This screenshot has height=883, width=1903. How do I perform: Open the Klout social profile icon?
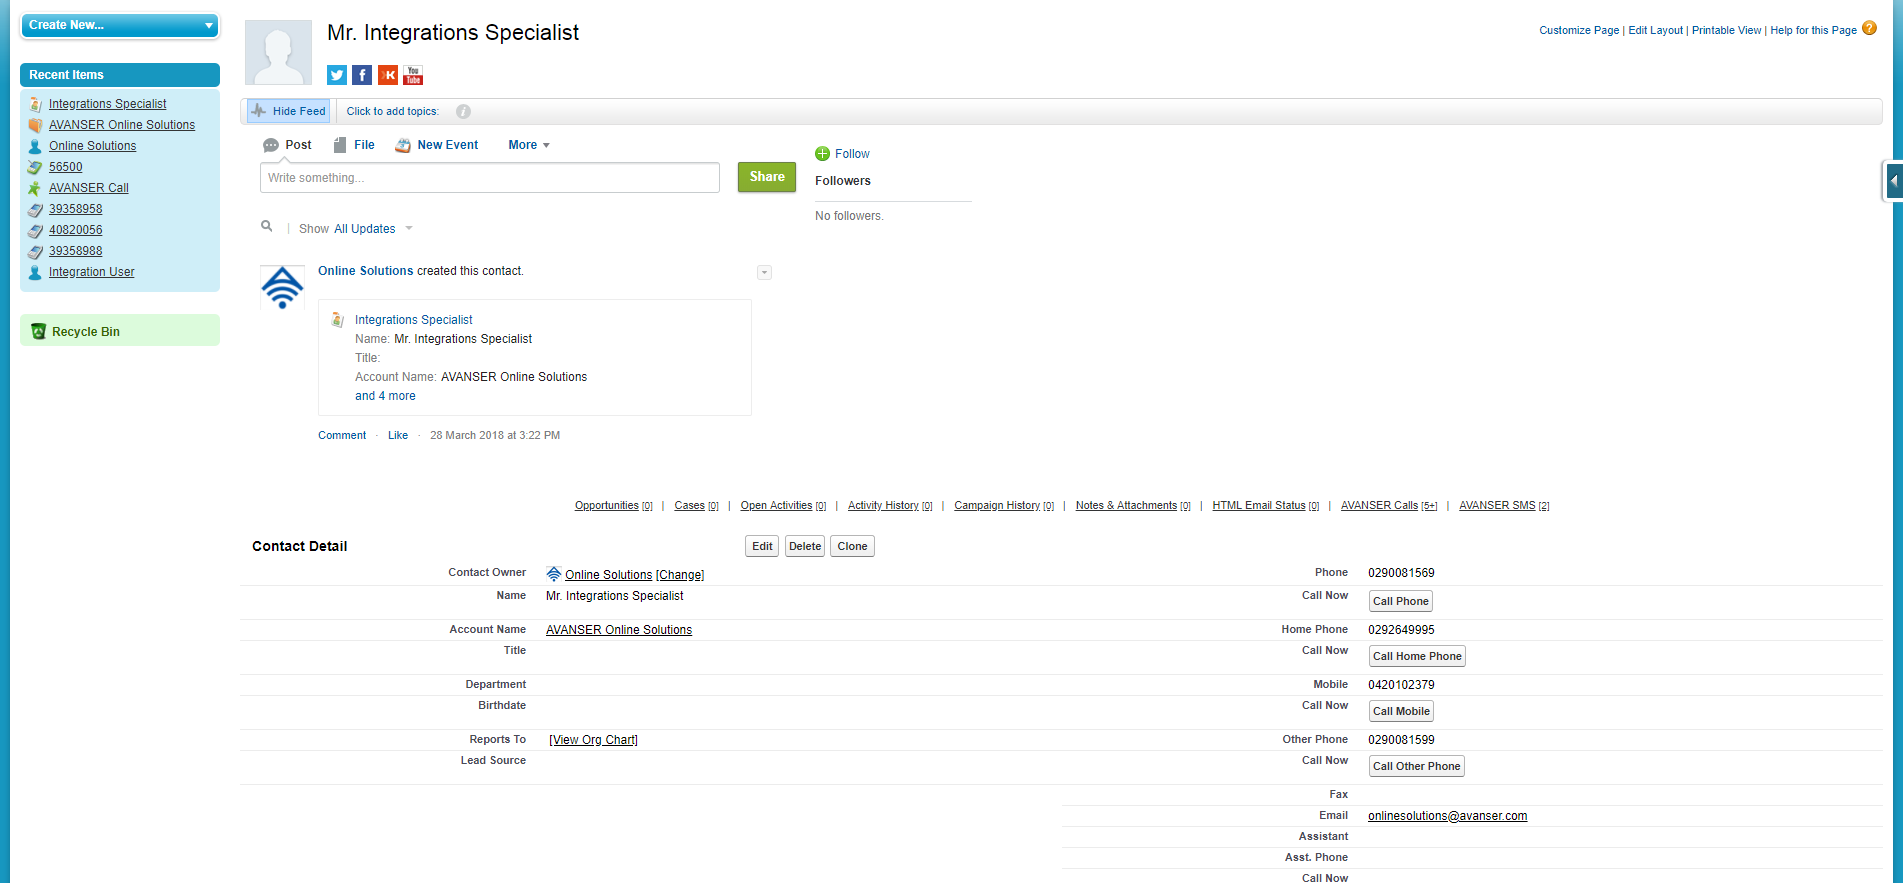click(388, 75)
